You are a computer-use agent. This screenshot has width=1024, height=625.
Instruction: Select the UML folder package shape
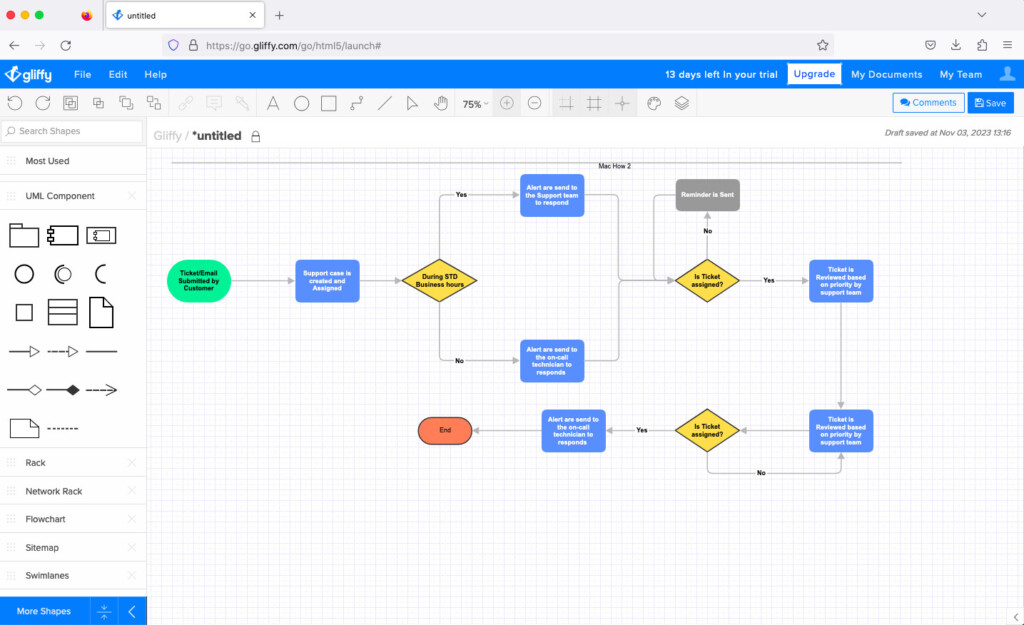[x=24, y=235]
